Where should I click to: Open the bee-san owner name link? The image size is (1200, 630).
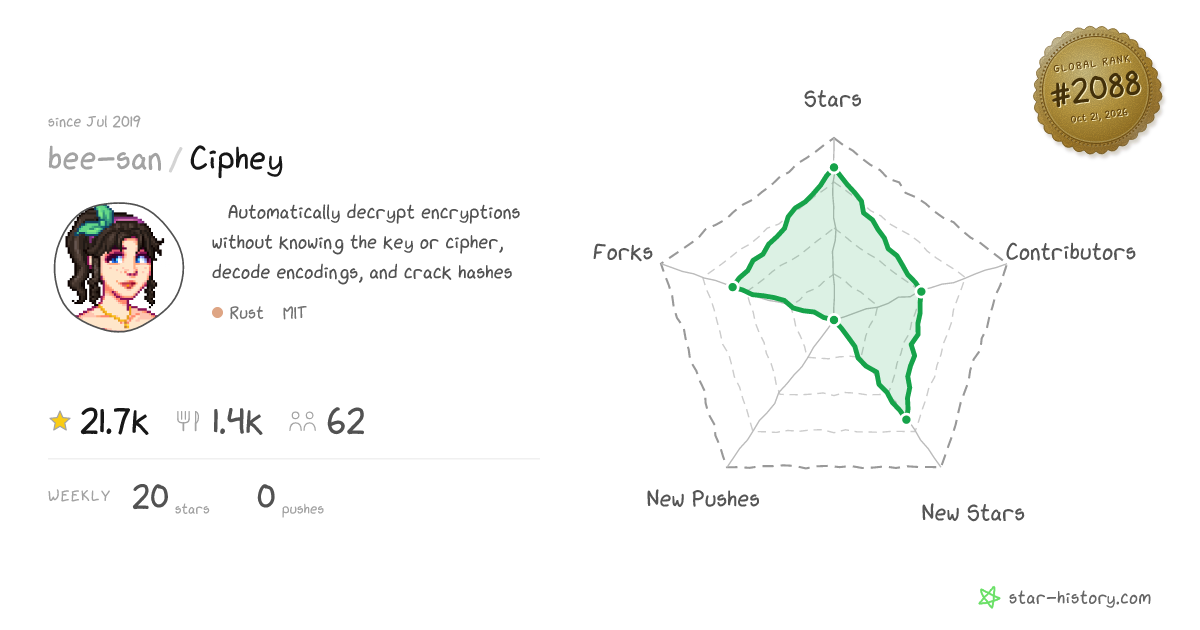(x=105, y=159)
